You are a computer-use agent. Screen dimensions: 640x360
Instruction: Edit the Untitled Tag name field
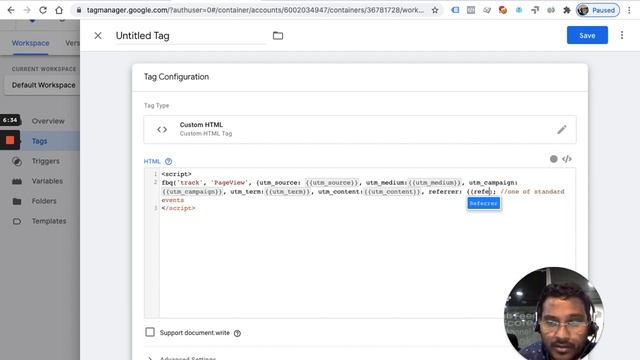[191, 36]
